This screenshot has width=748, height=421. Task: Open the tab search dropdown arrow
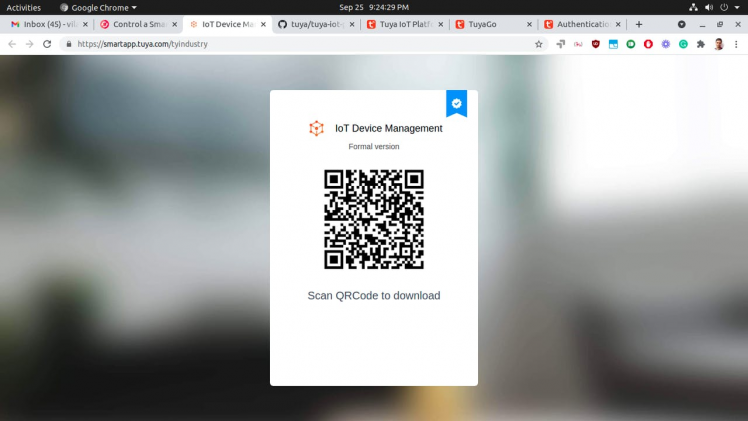coord(682,24)
